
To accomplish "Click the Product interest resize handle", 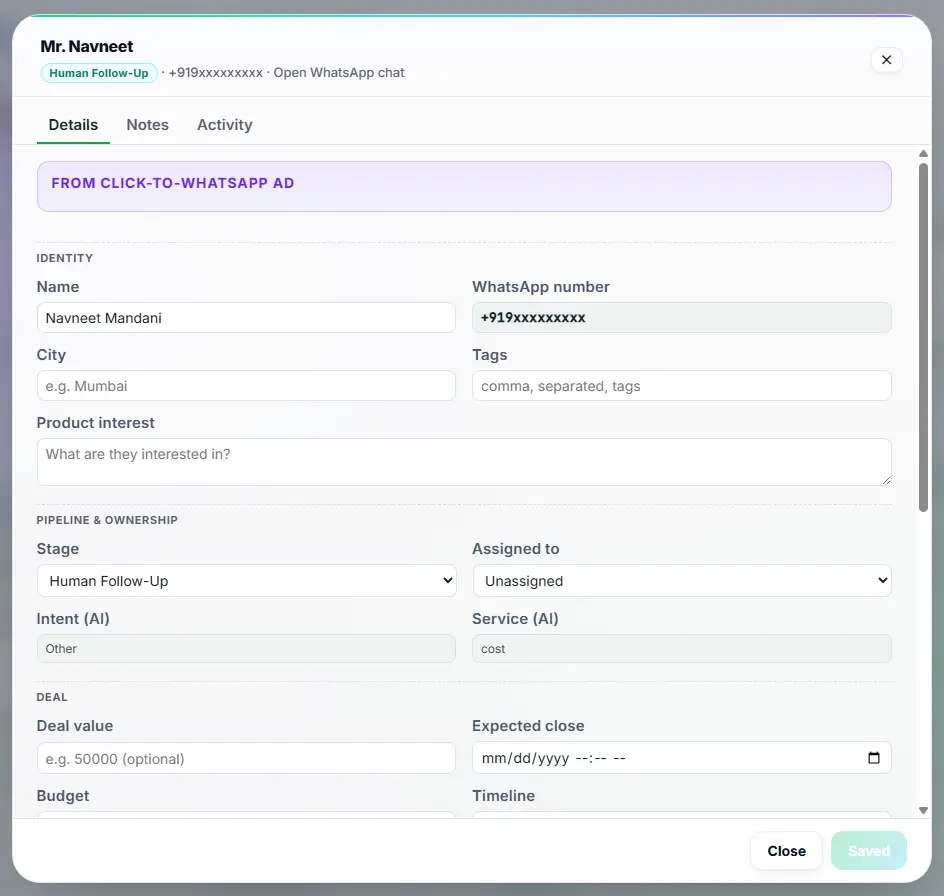I will click(886, 480).
